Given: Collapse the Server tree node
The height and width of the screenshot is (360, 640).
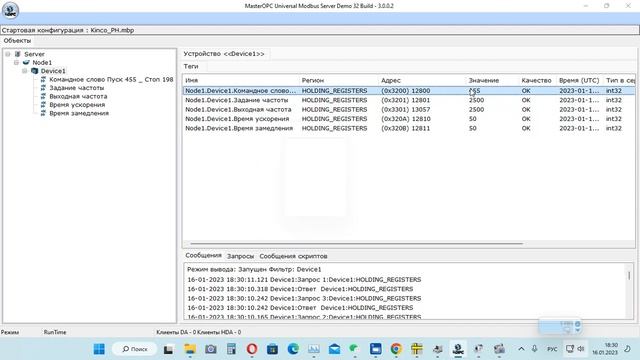Looking at the screenshot, I should pyautogui.click(x=8, y=54).
